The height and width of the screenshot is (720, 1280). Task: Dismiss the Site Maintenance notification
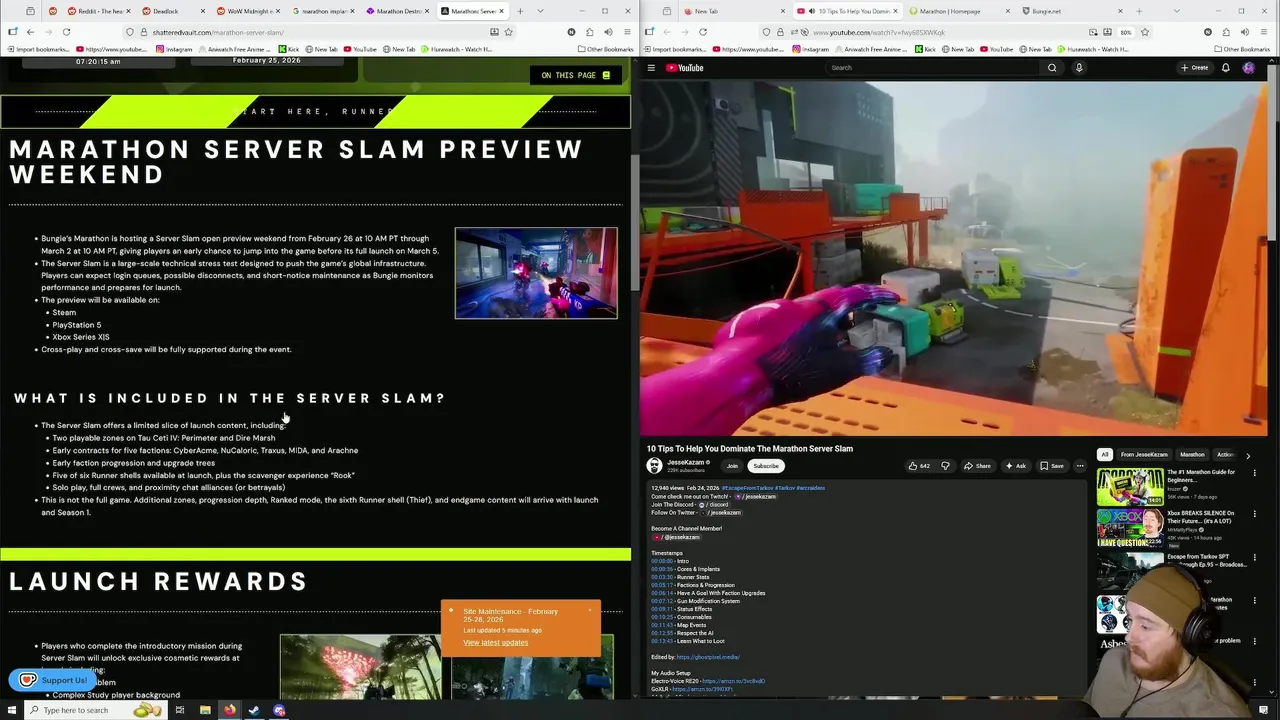click(x=589, y=609)
